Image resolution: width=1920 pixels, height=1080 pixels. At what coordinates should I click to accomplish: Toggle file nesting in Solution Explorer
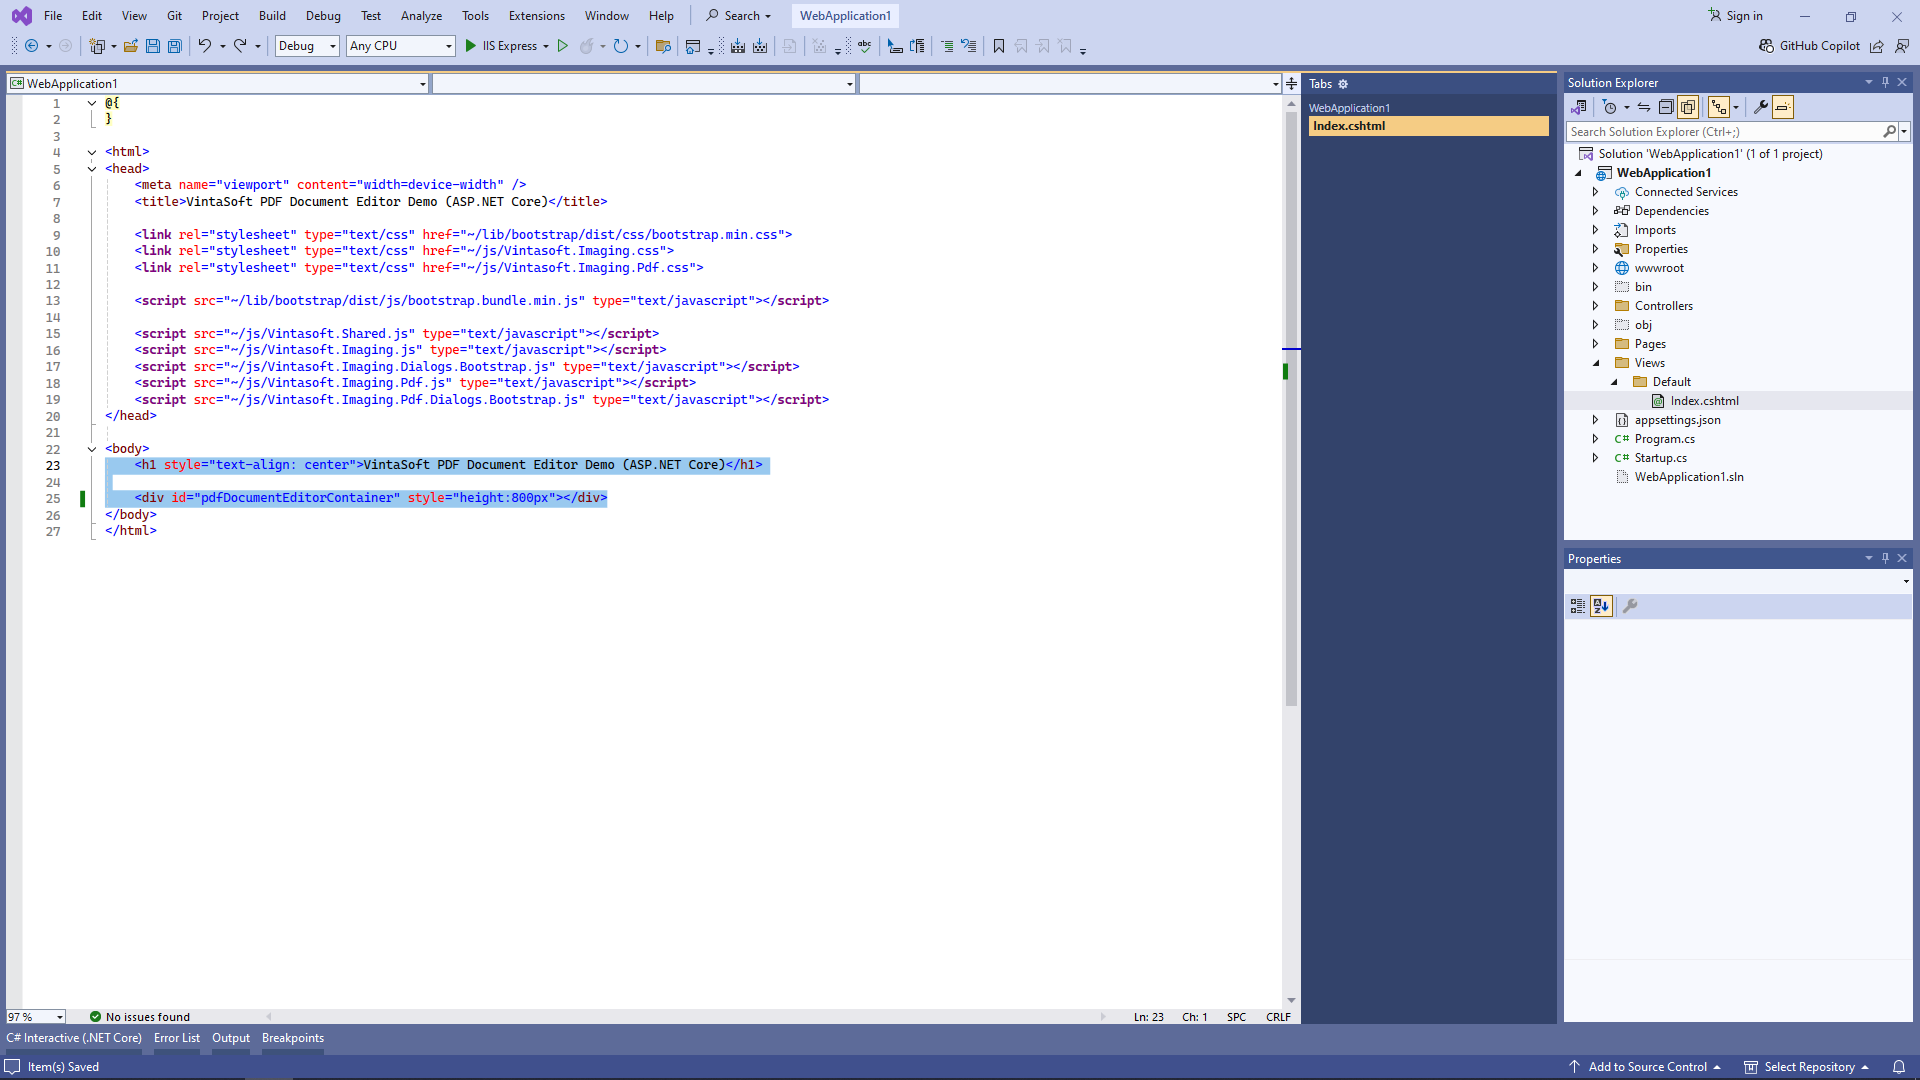1719,107
